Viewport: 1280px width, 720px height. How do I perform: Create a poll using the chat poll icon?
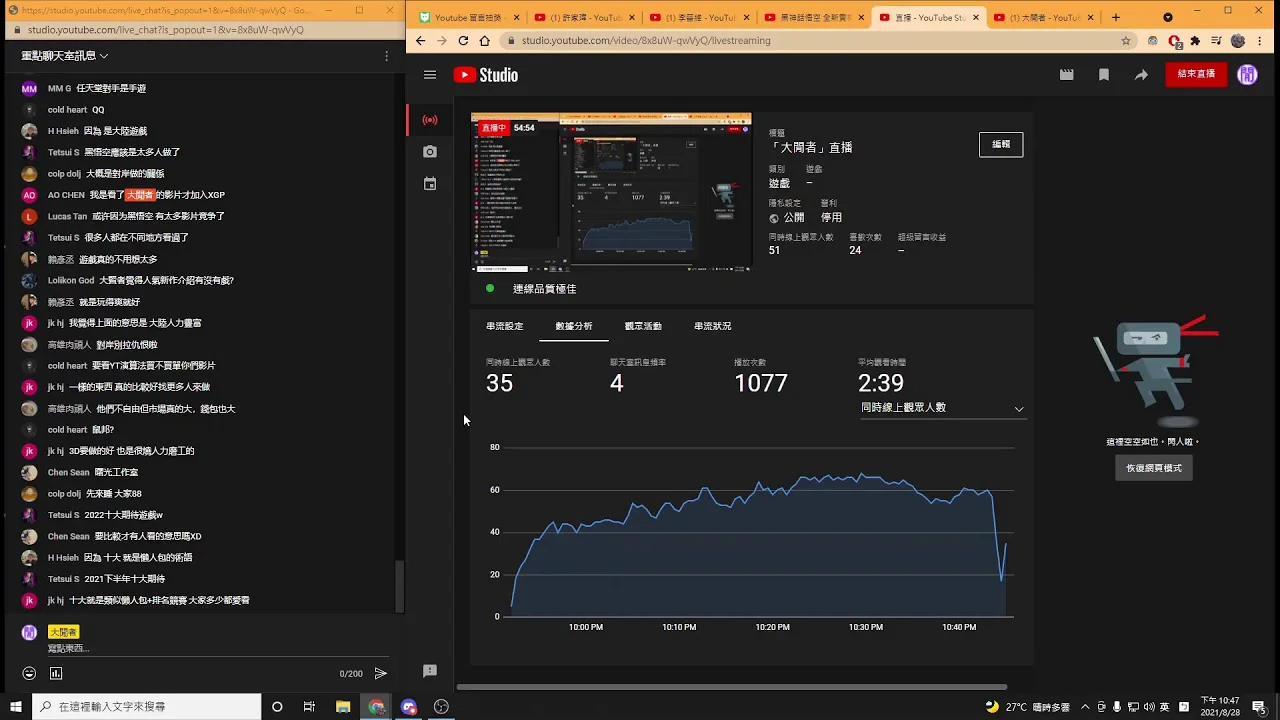tap(56, 674)
